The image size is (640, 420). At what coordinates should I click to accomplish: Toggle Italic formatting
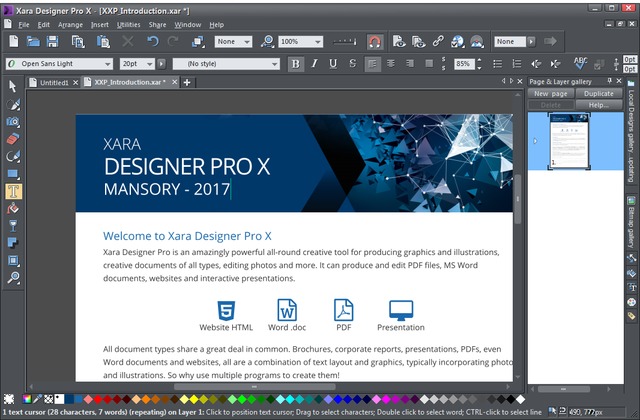[314, 64]
